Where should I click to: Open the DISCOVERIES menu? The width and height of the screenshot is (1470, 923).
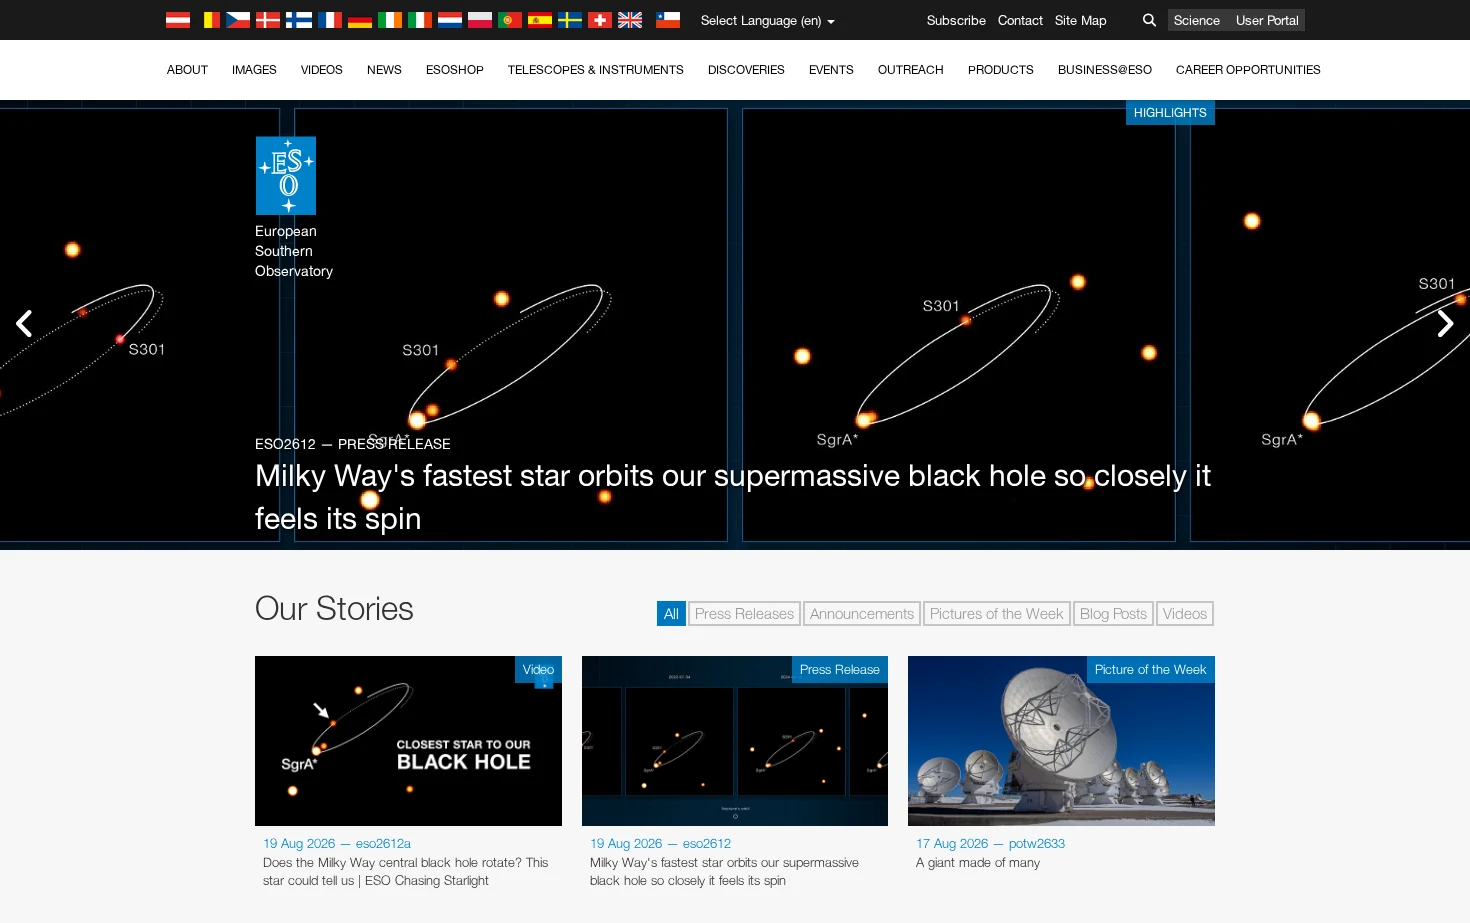[x=746, y=70]
